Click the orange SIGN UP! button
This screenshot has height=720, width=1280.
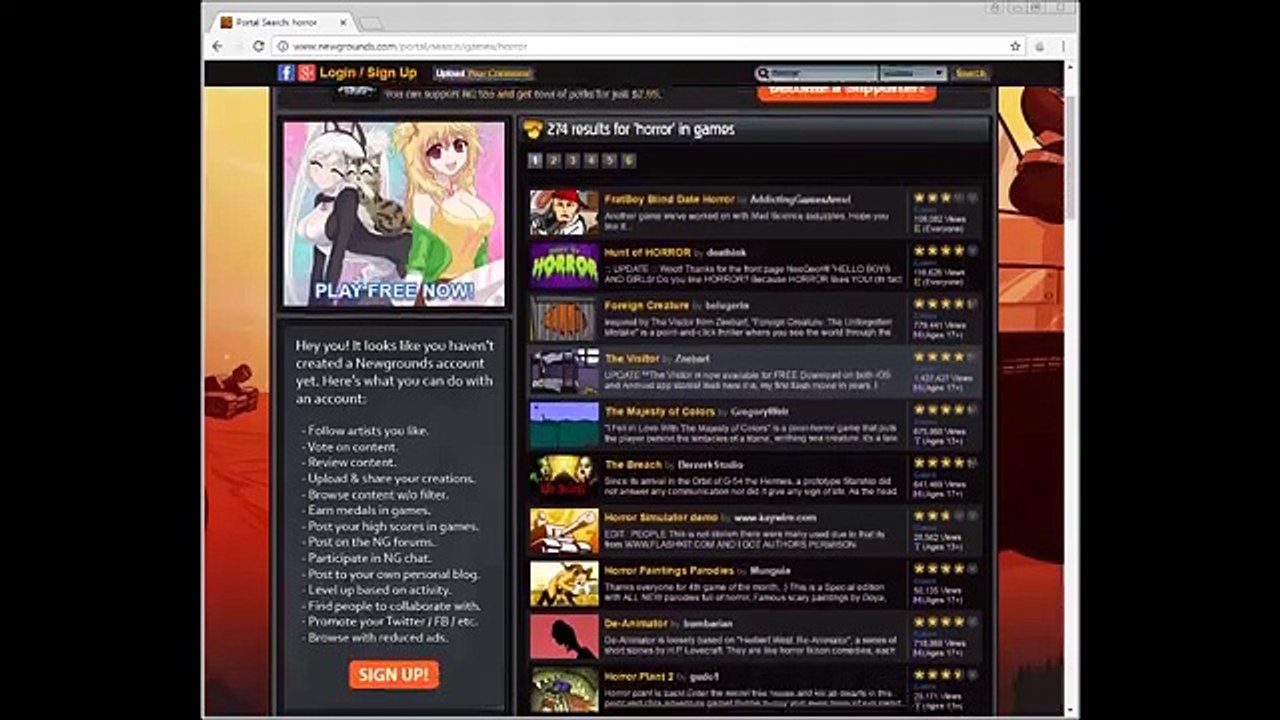[394, 674]
